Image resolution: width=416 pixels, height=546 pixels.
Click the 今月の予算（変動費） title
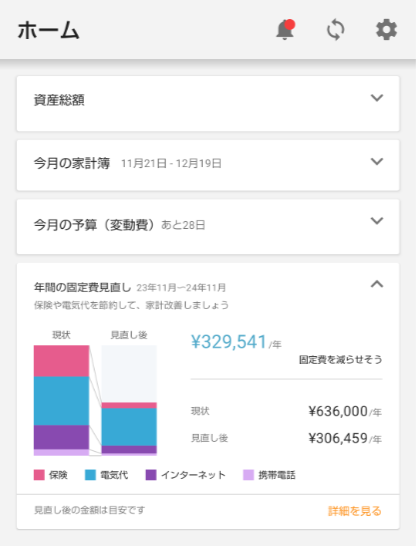(94, 225)
